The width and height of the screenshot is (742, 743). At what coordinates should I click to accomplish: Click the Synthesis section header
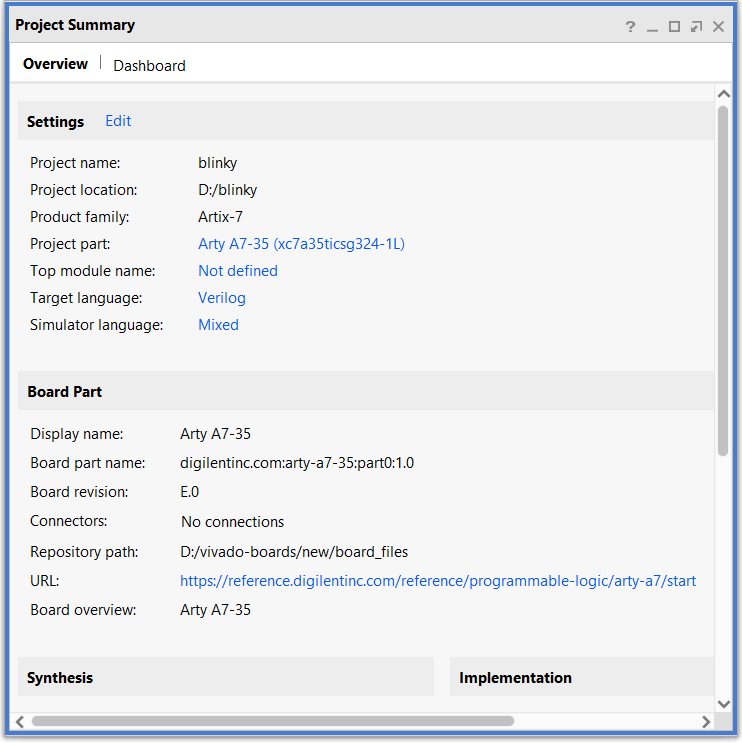[226, 677]
